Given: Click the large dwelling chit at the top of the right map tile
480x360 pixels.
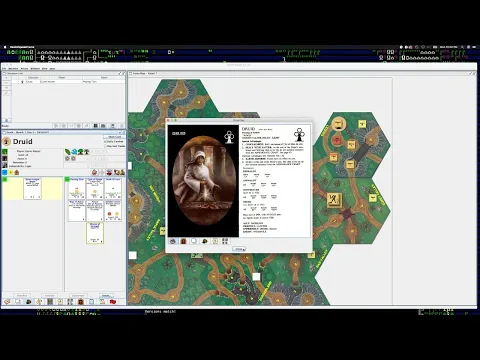Looking at the screenshot, I should [x=338, y=124].
